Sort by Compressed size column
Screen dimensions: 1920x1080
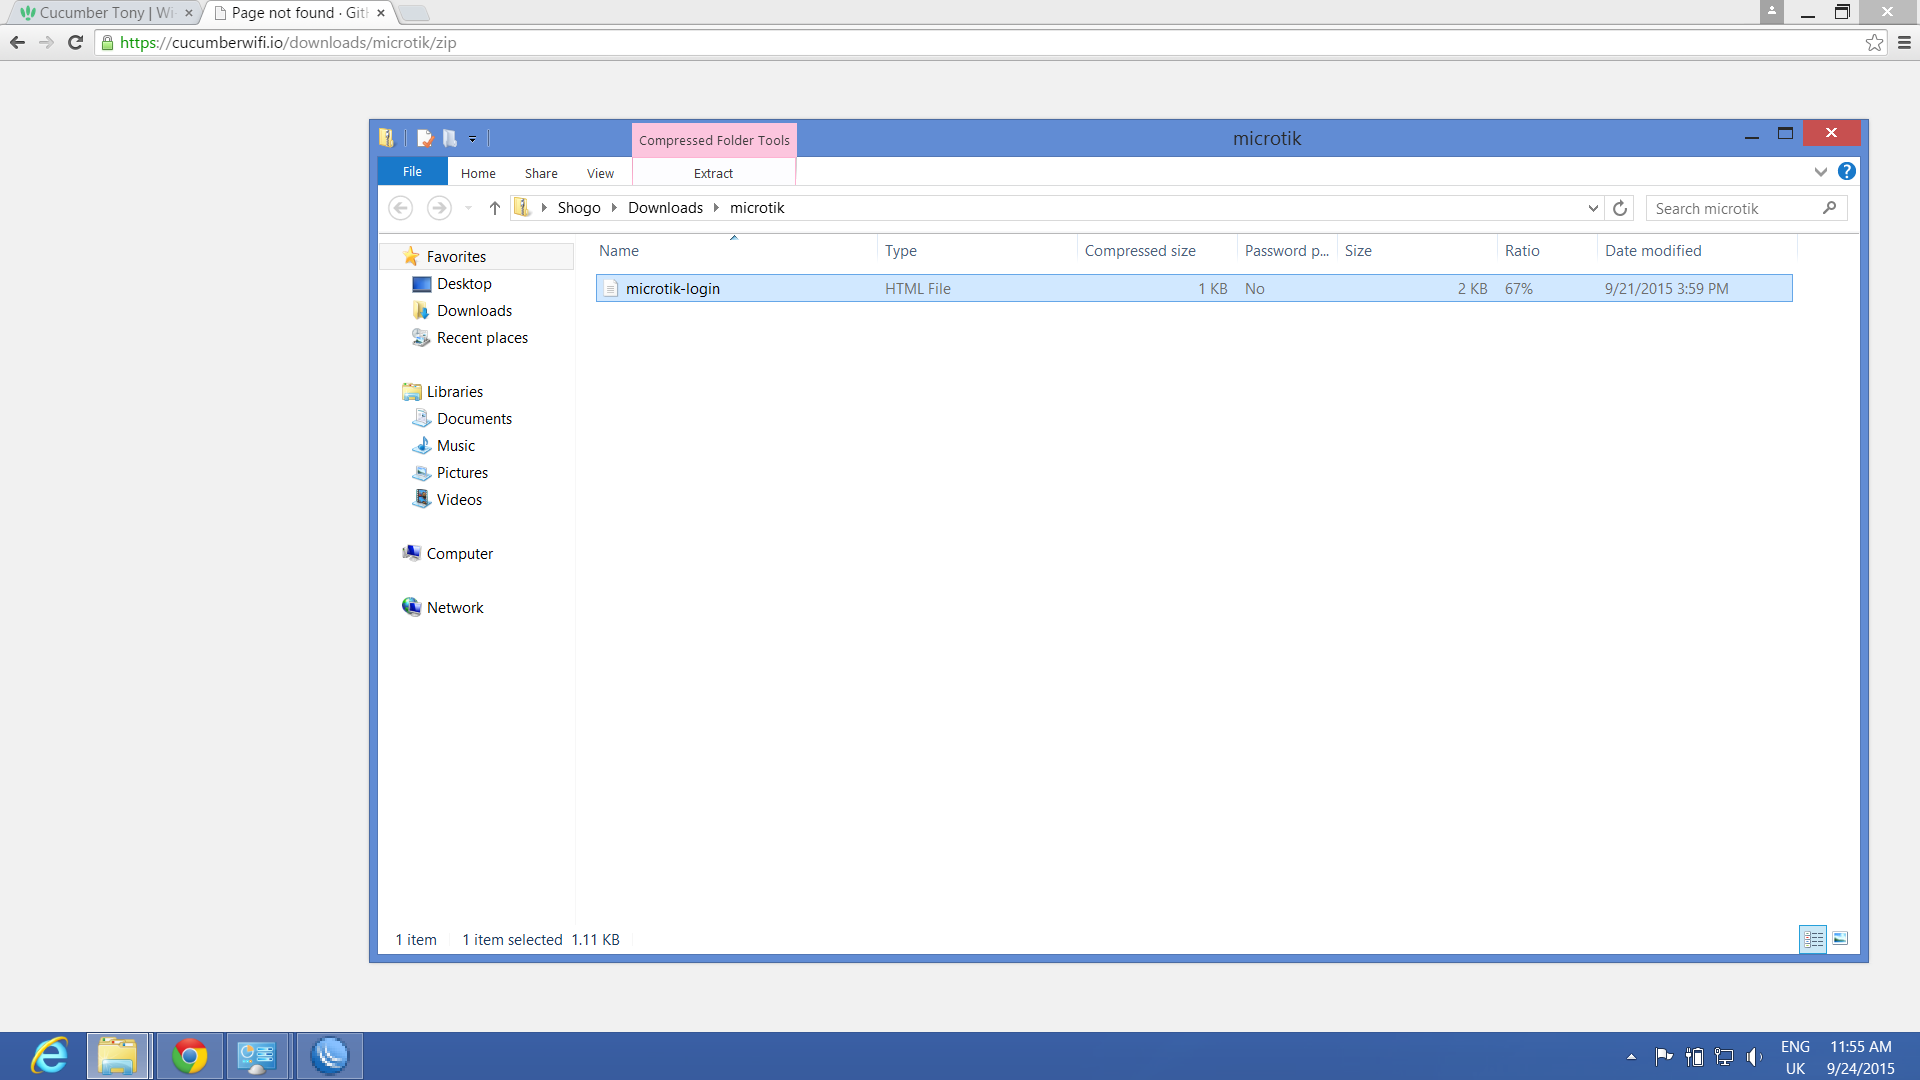[x=1158, y=251]
